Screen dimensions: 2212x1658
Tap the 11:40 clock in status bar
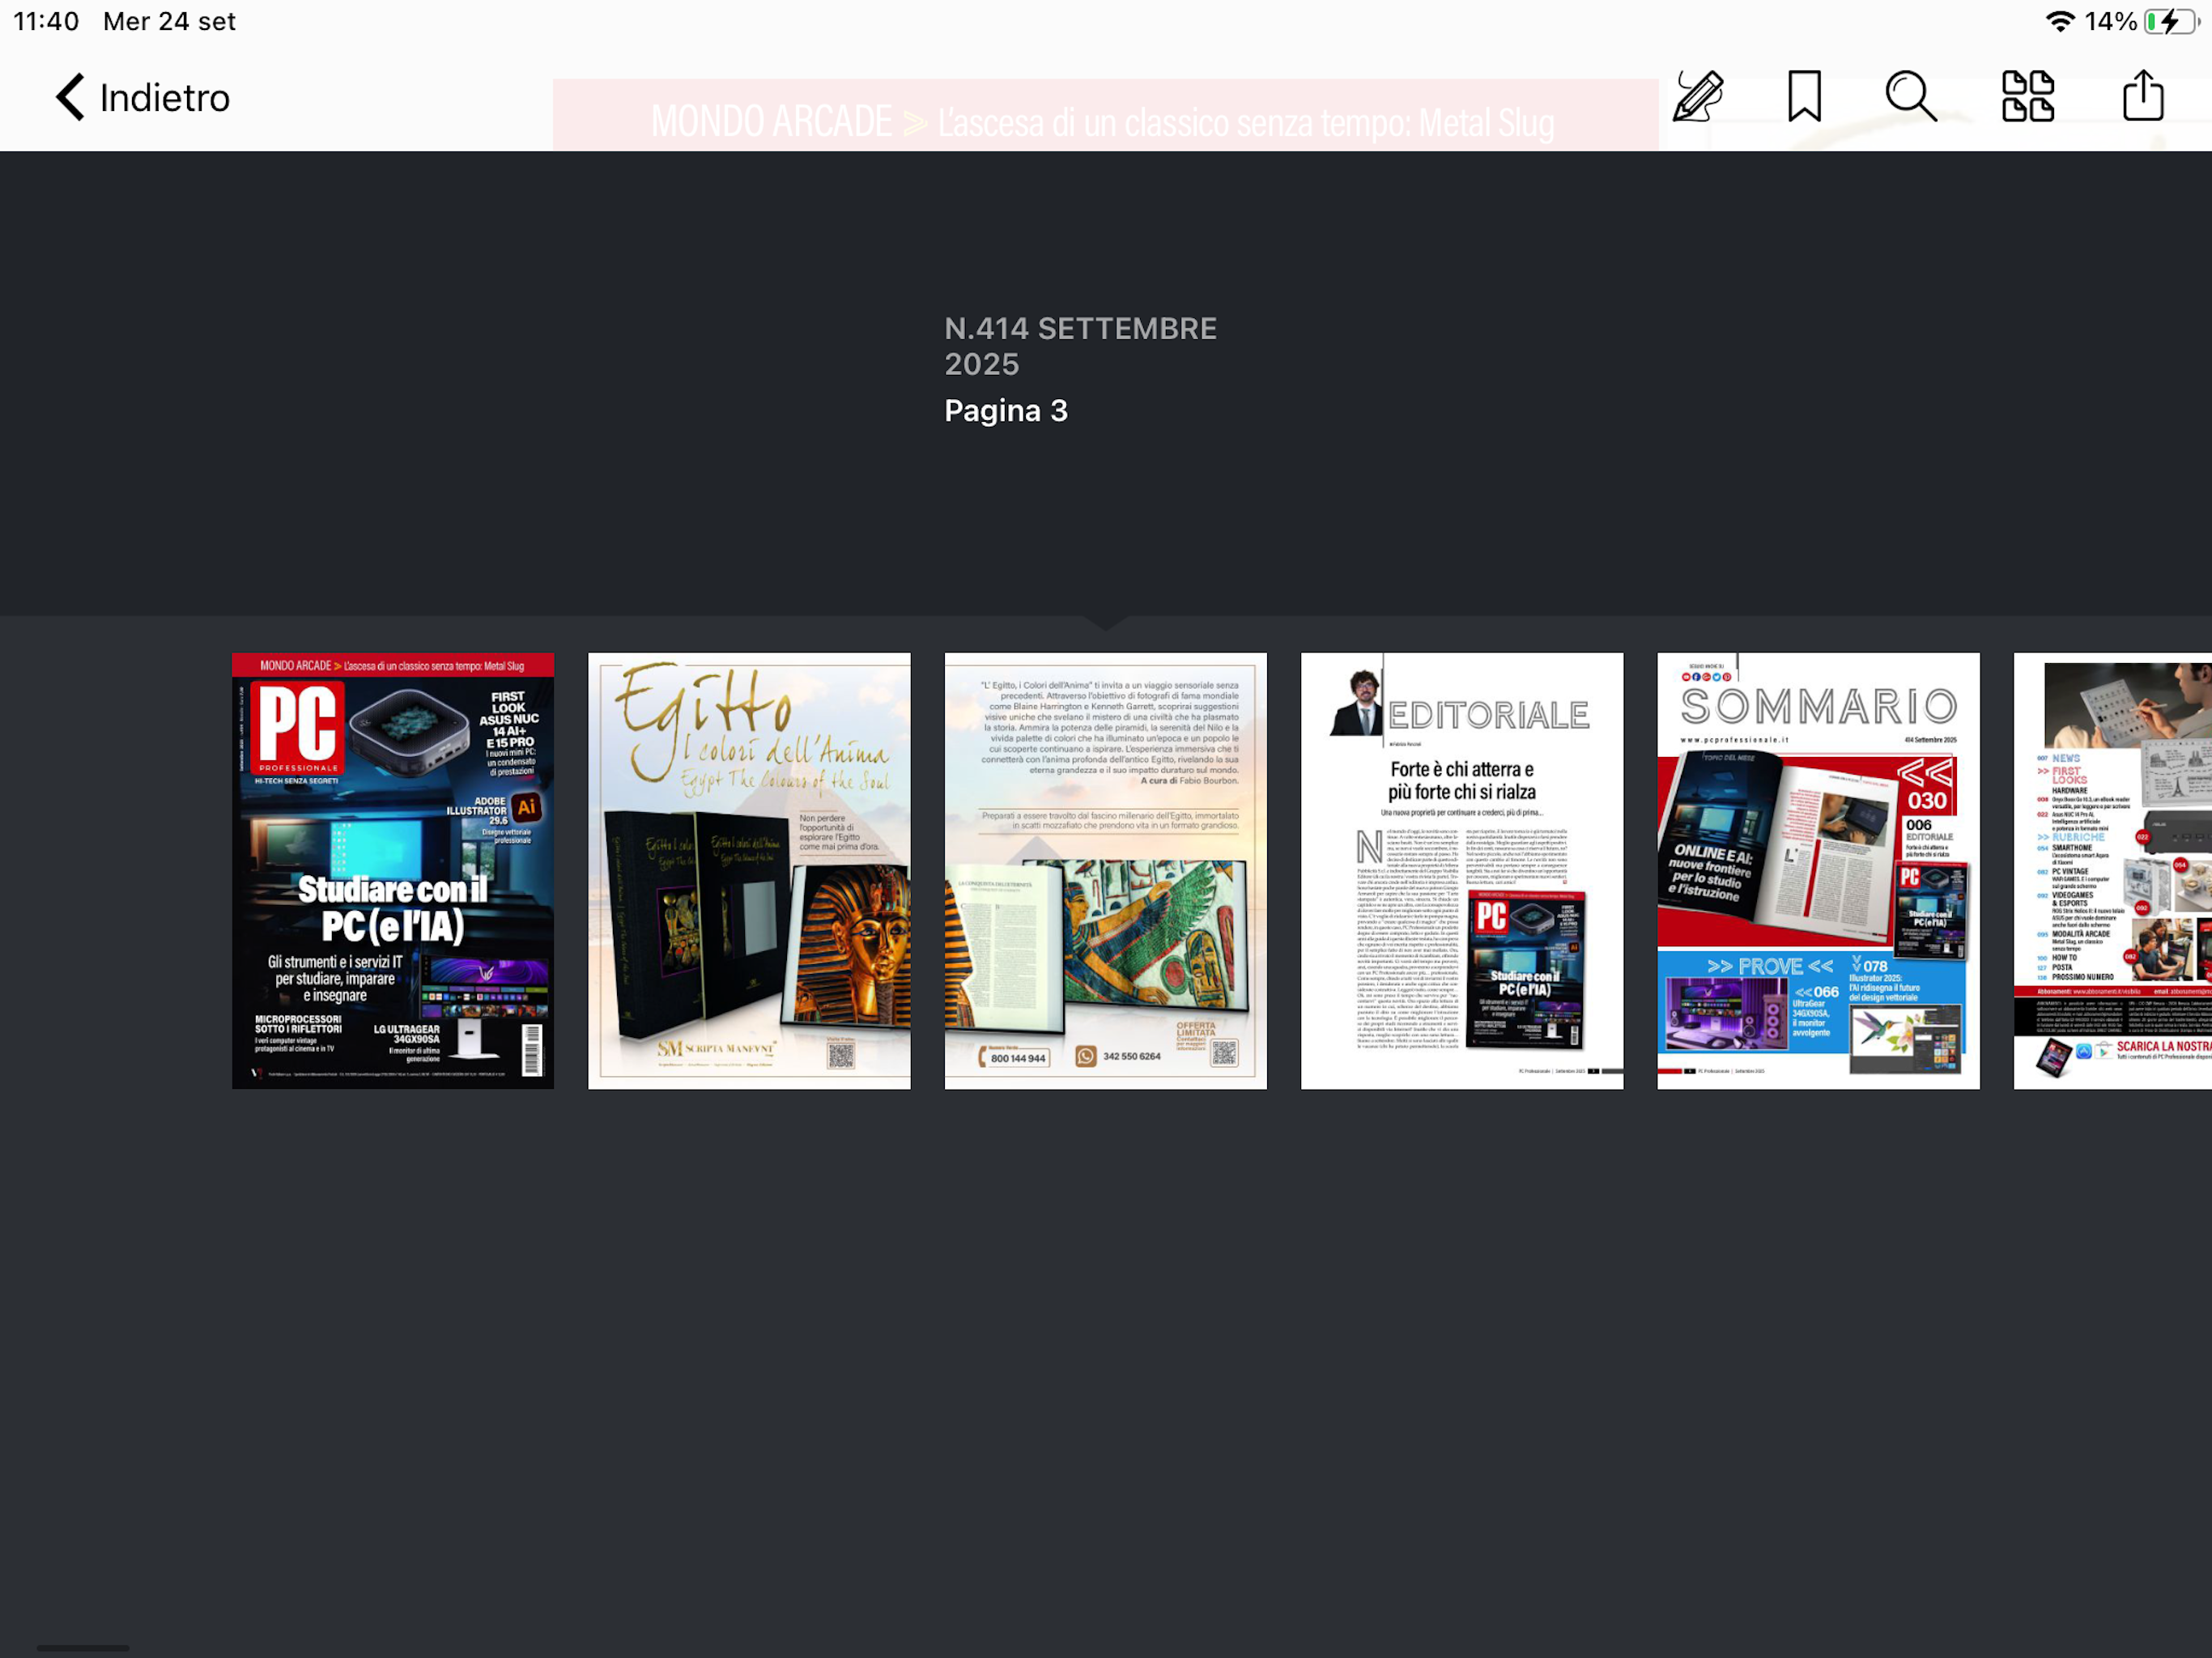point(46,21)
